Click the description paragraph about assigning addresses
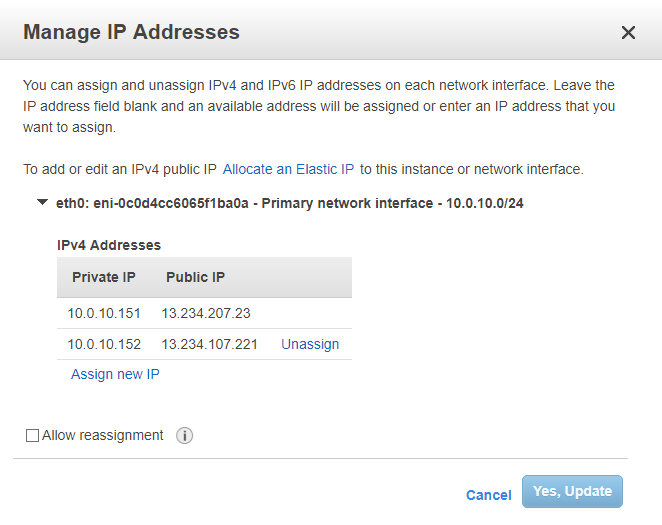Screen dimensions: 662x525 320,107
